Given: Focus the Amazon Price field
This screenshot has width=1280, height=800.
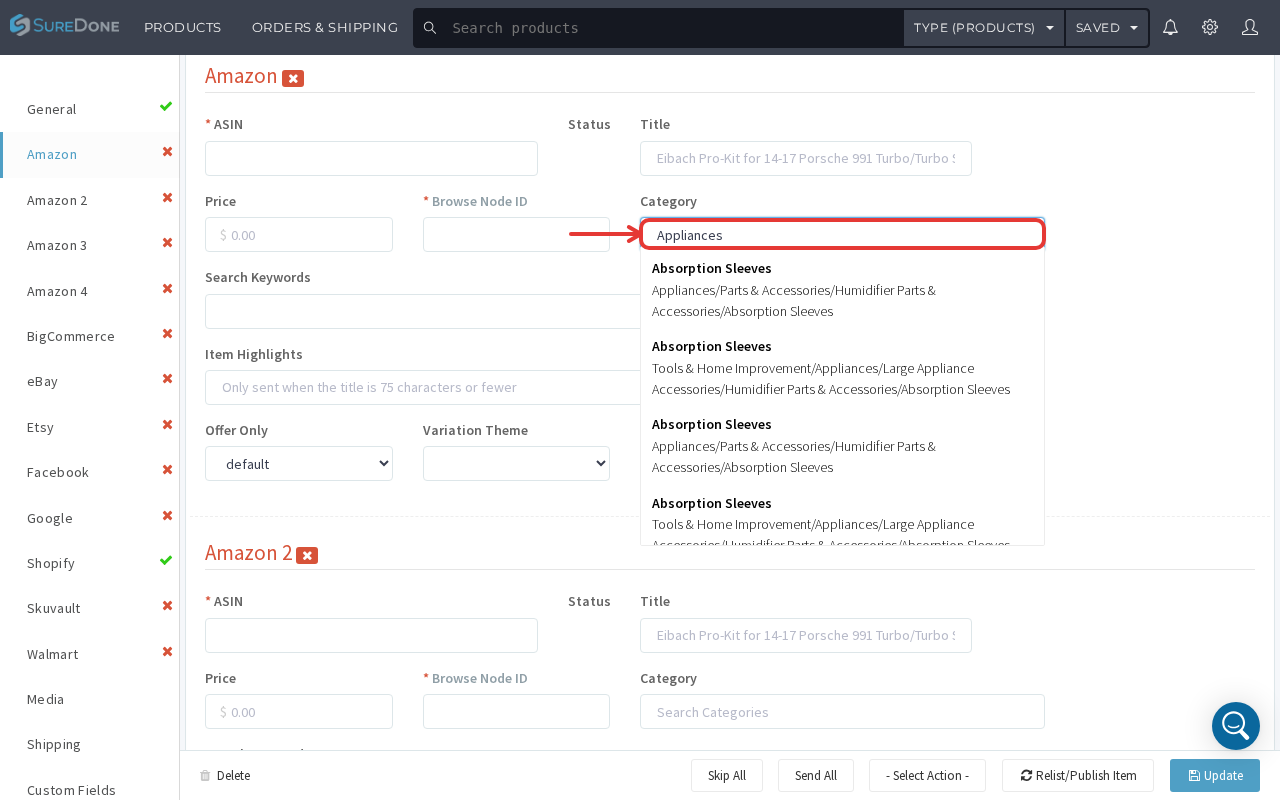Looking at the screenshot, I should [x=299, y=235].
